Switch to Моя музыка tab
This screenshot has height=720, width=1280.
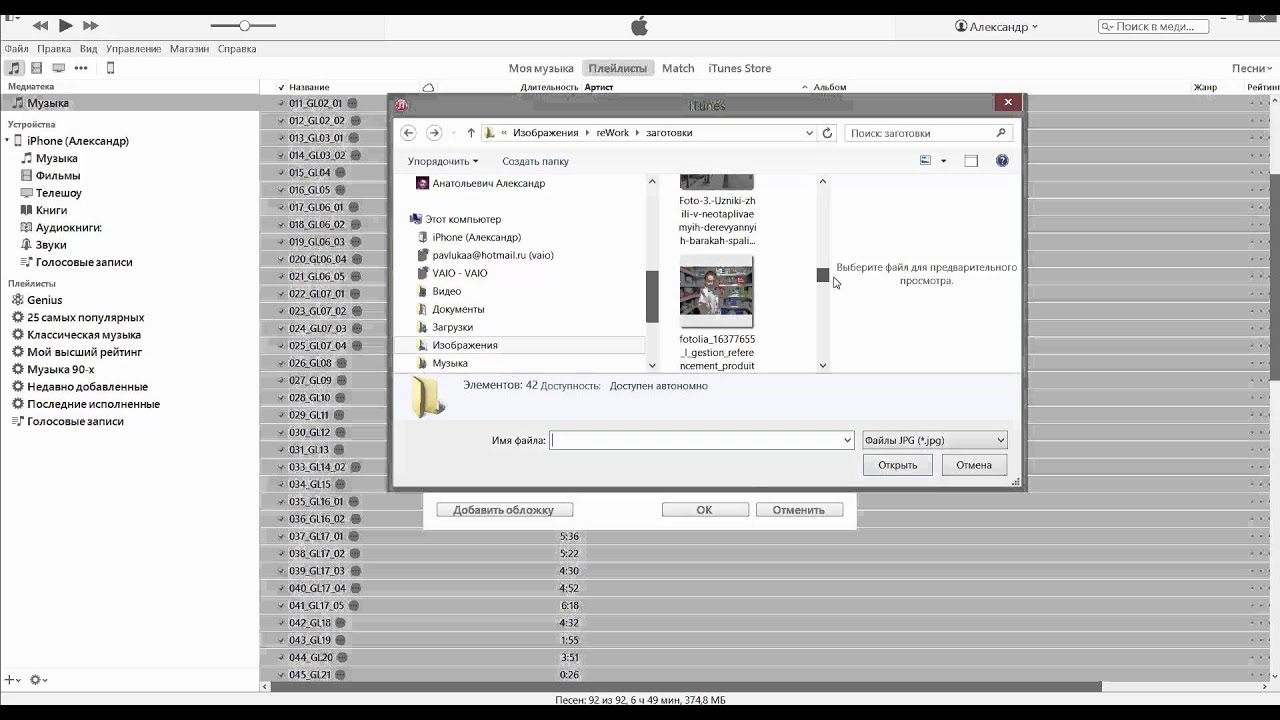click(x=541, y=68)
